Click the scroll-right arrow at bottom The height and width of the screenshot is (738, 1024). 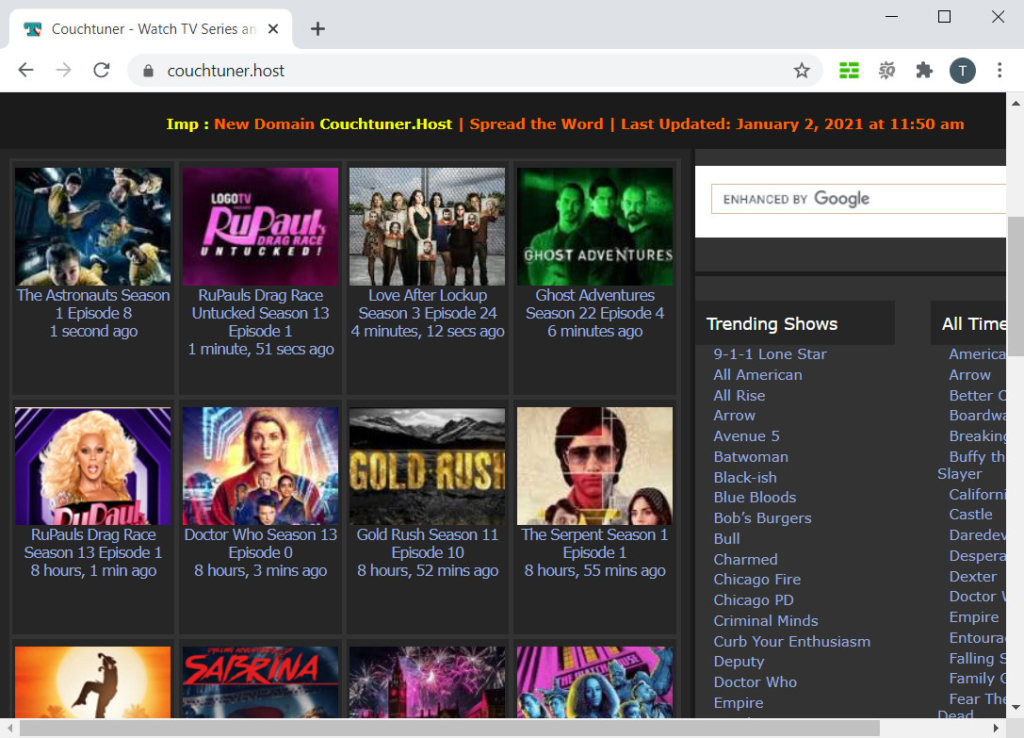tap(995, 728)
